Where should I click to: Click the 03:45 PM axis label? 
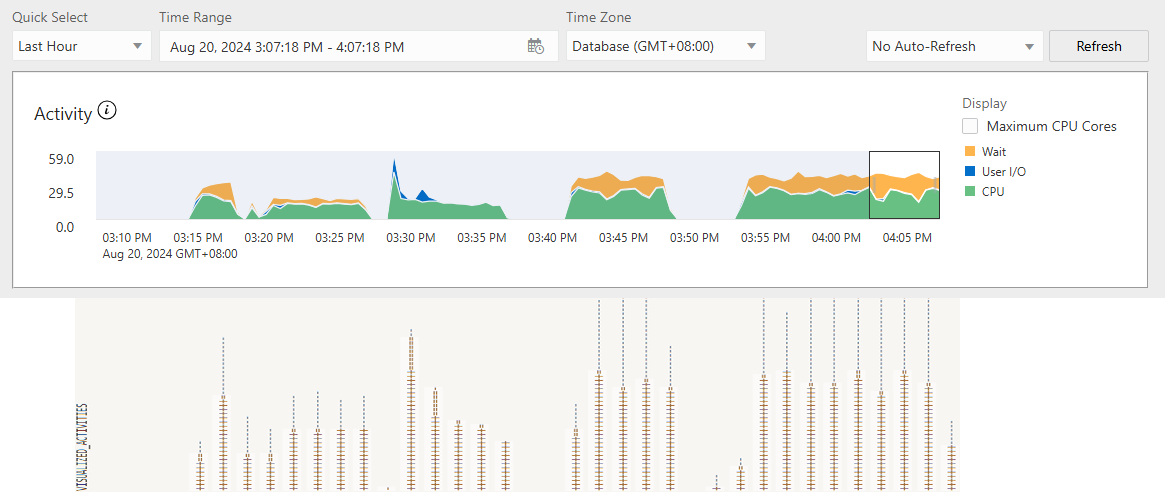(624, 238)
